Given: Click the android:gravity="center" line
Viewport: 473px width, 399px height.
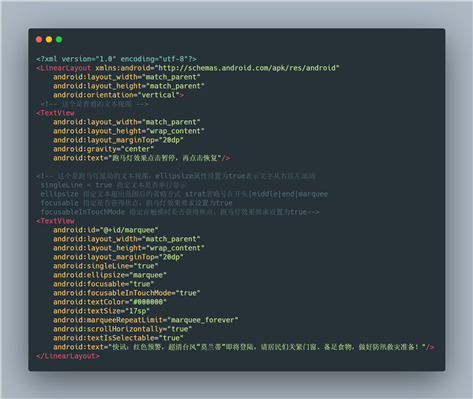Looking at the screenshot, I should click(x=103, y=149).
